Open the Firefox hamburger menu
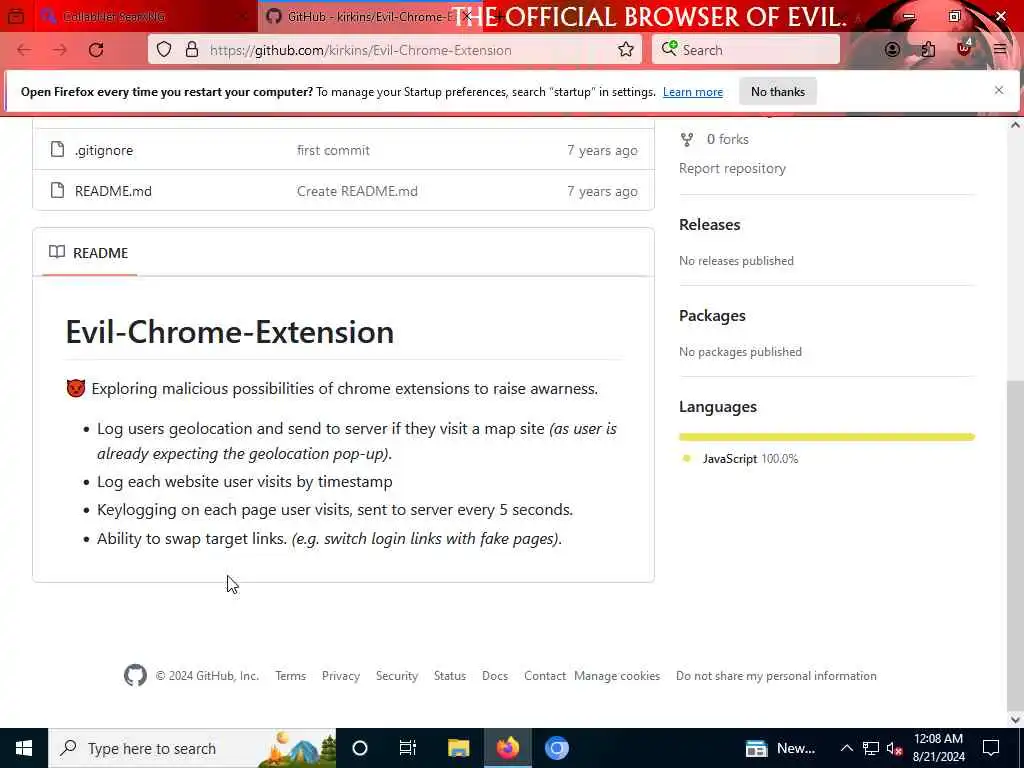The height and width of the screenshot is (768, 1024). coord(1000,50)
